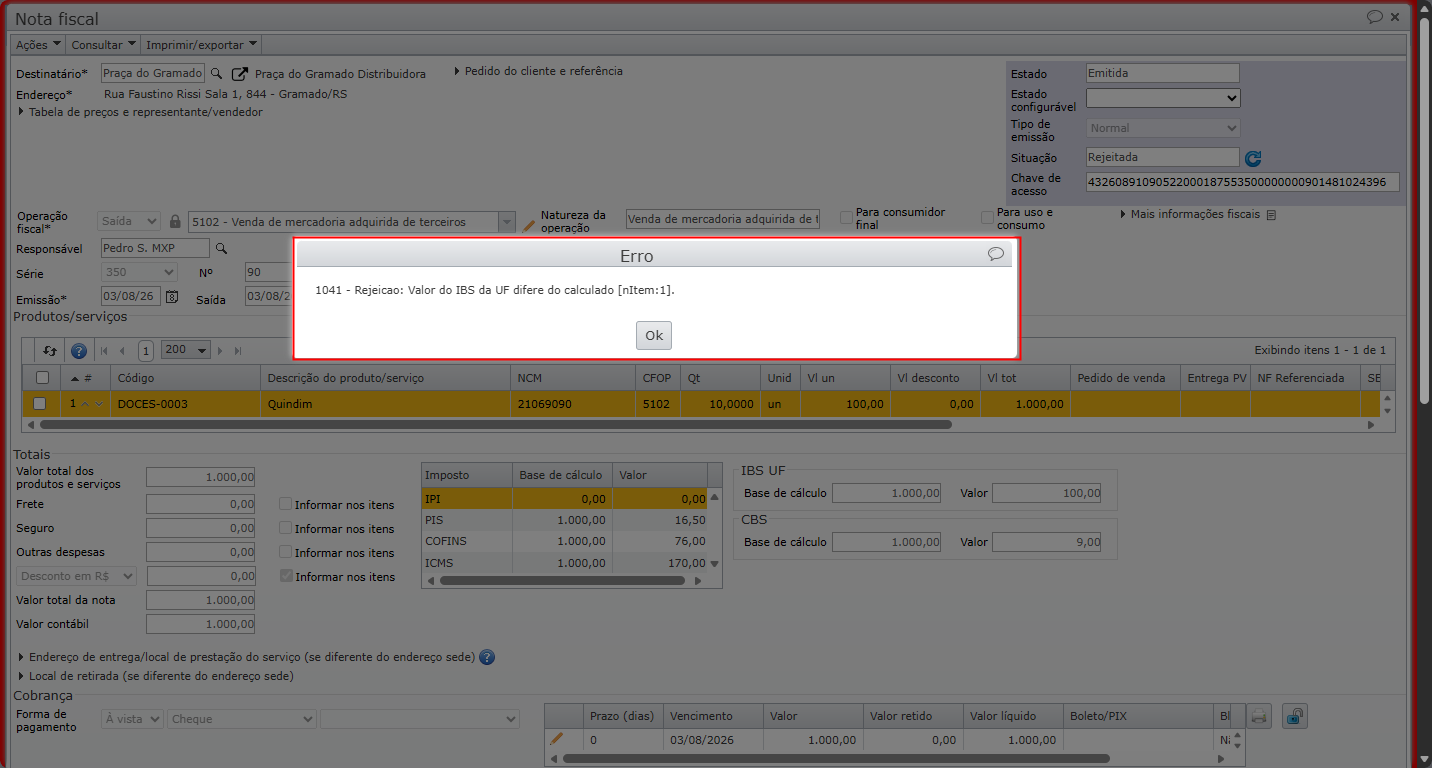Go to first page of products grid
1432x768 pixels.
[105, 351]
